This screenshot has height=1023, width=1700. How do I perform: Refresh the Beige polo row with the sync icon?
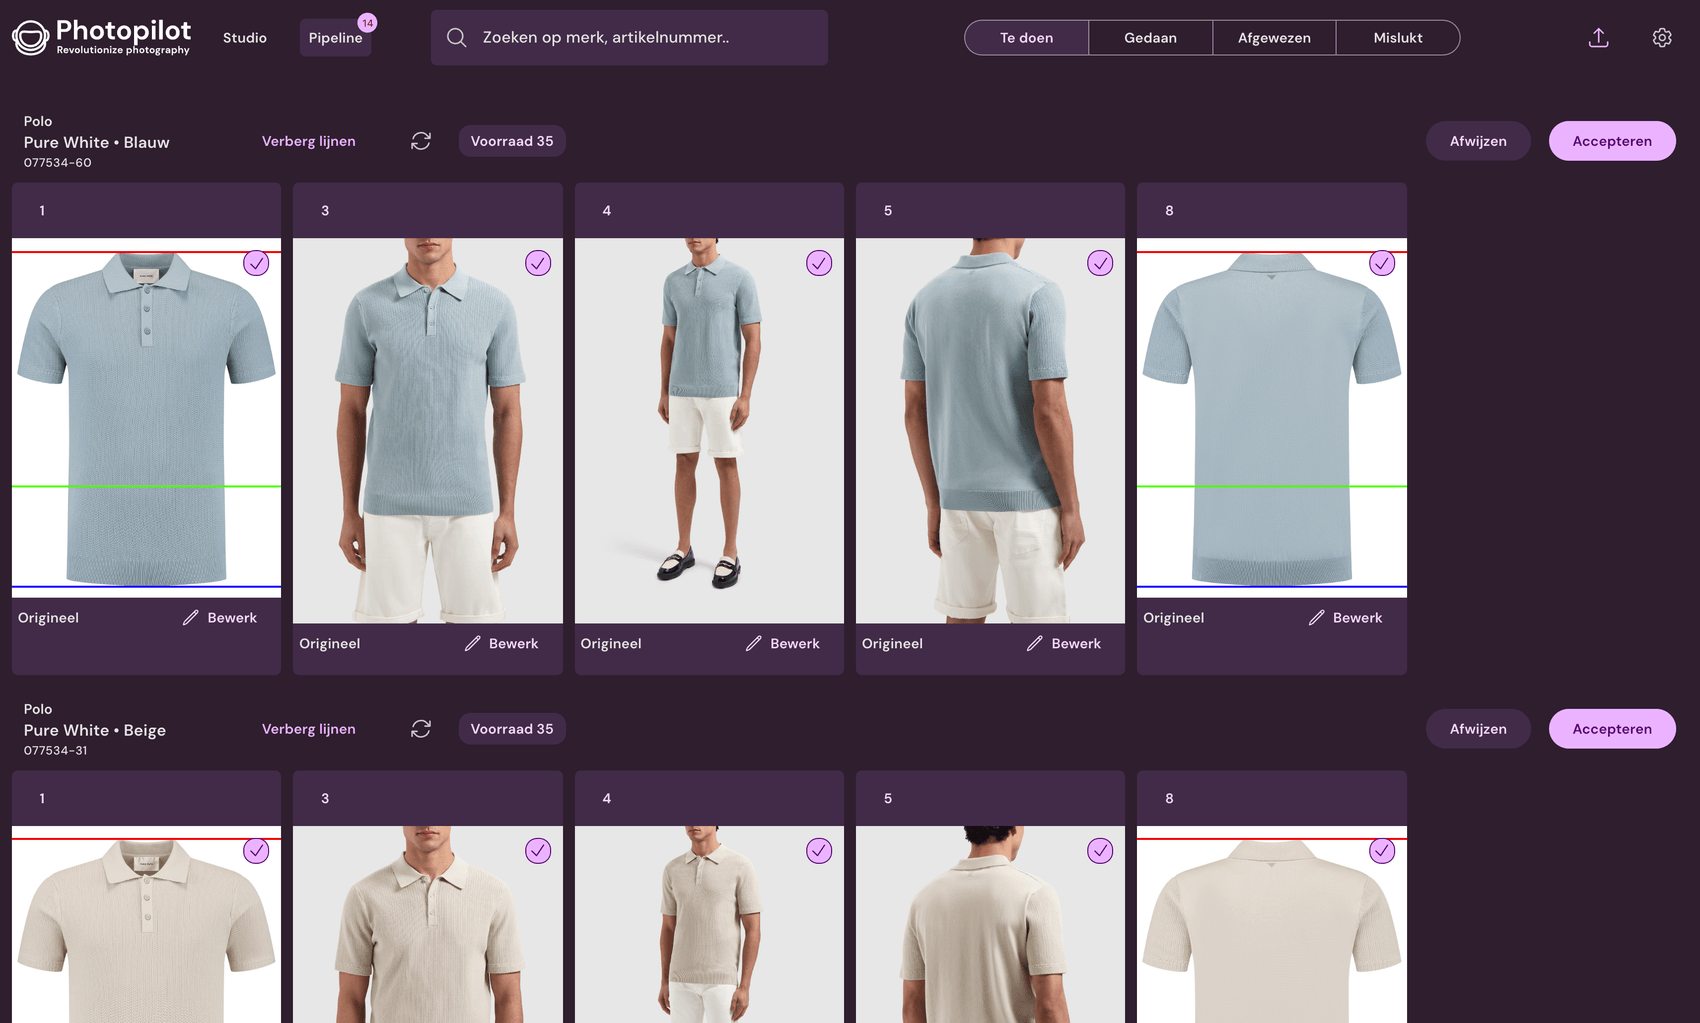421,729
